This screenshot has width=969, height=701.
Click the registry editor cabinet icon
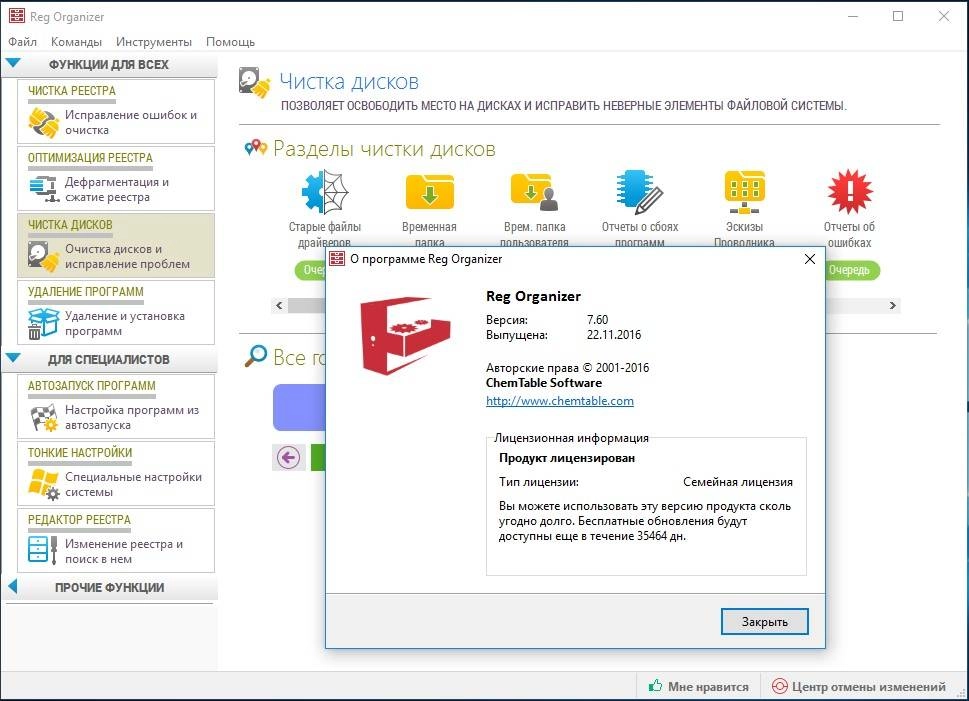43,551
